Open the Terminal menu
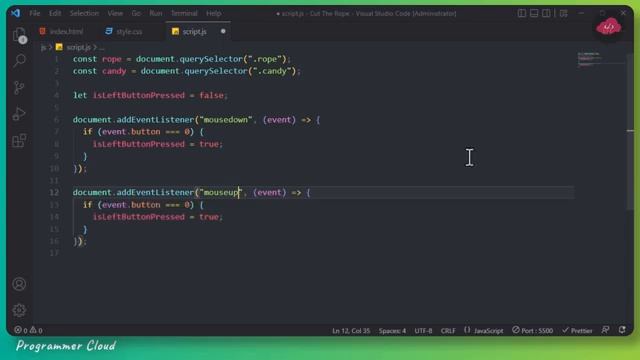This screenshot has width=640, height=360. tap(184, 13)
